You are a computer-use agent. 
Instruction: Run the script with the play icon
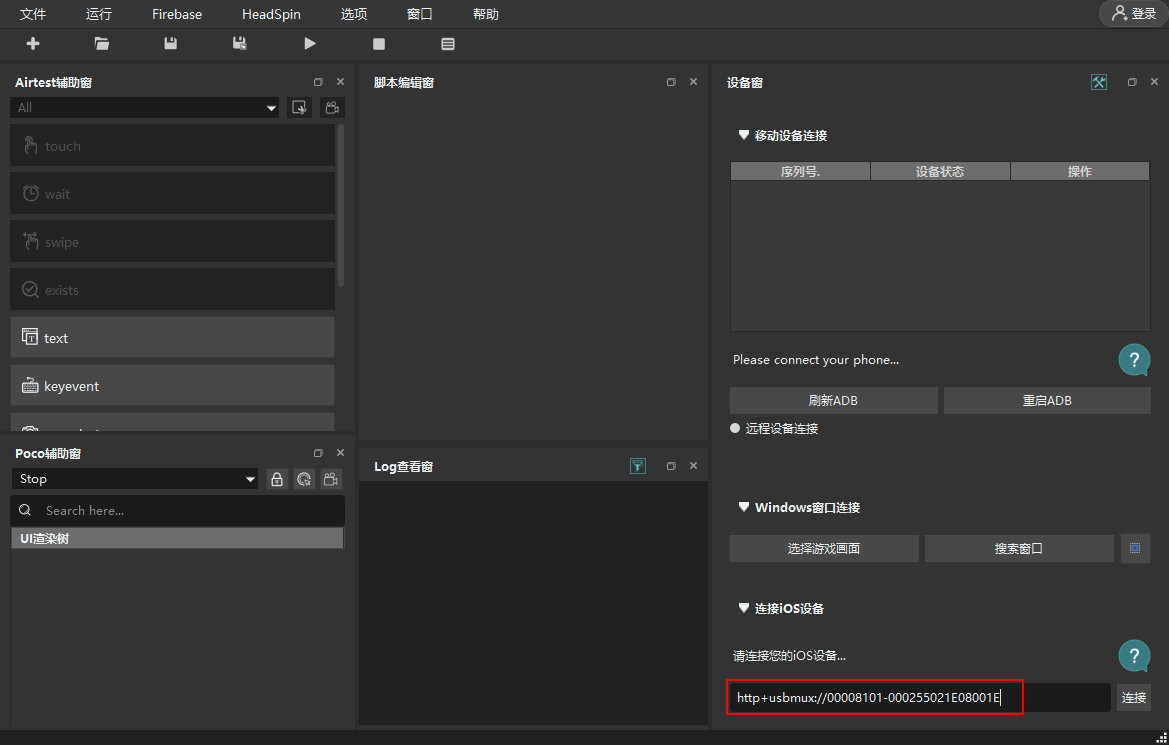310,44
